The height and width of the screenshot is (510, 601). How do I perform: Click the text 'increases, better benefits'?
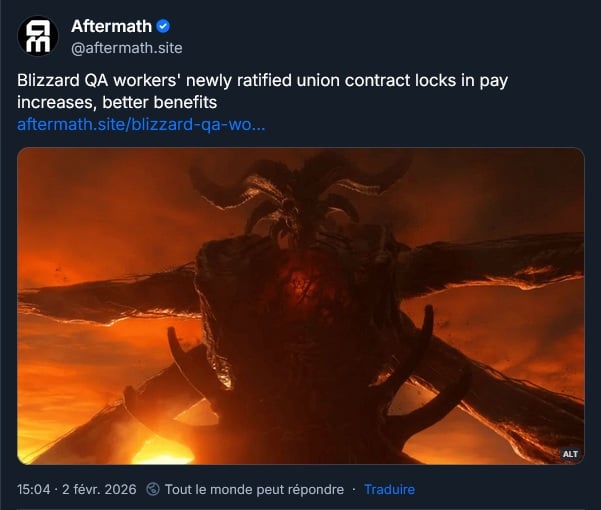click(117, 103)
